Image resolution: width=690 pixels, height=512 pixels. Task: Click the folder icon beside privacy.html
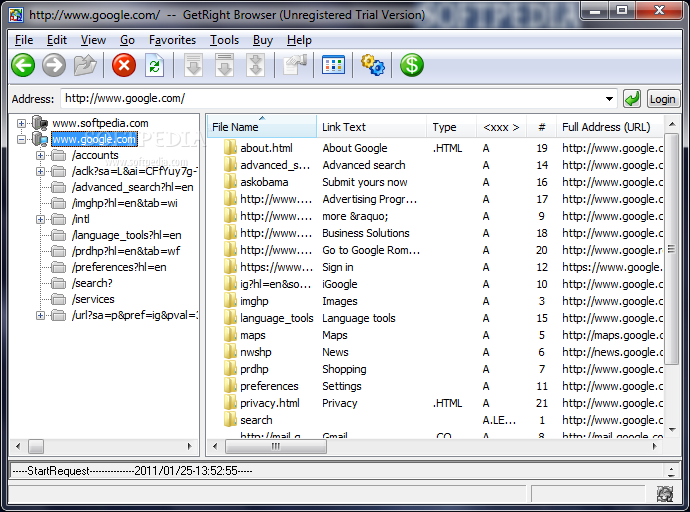point(230,403)
